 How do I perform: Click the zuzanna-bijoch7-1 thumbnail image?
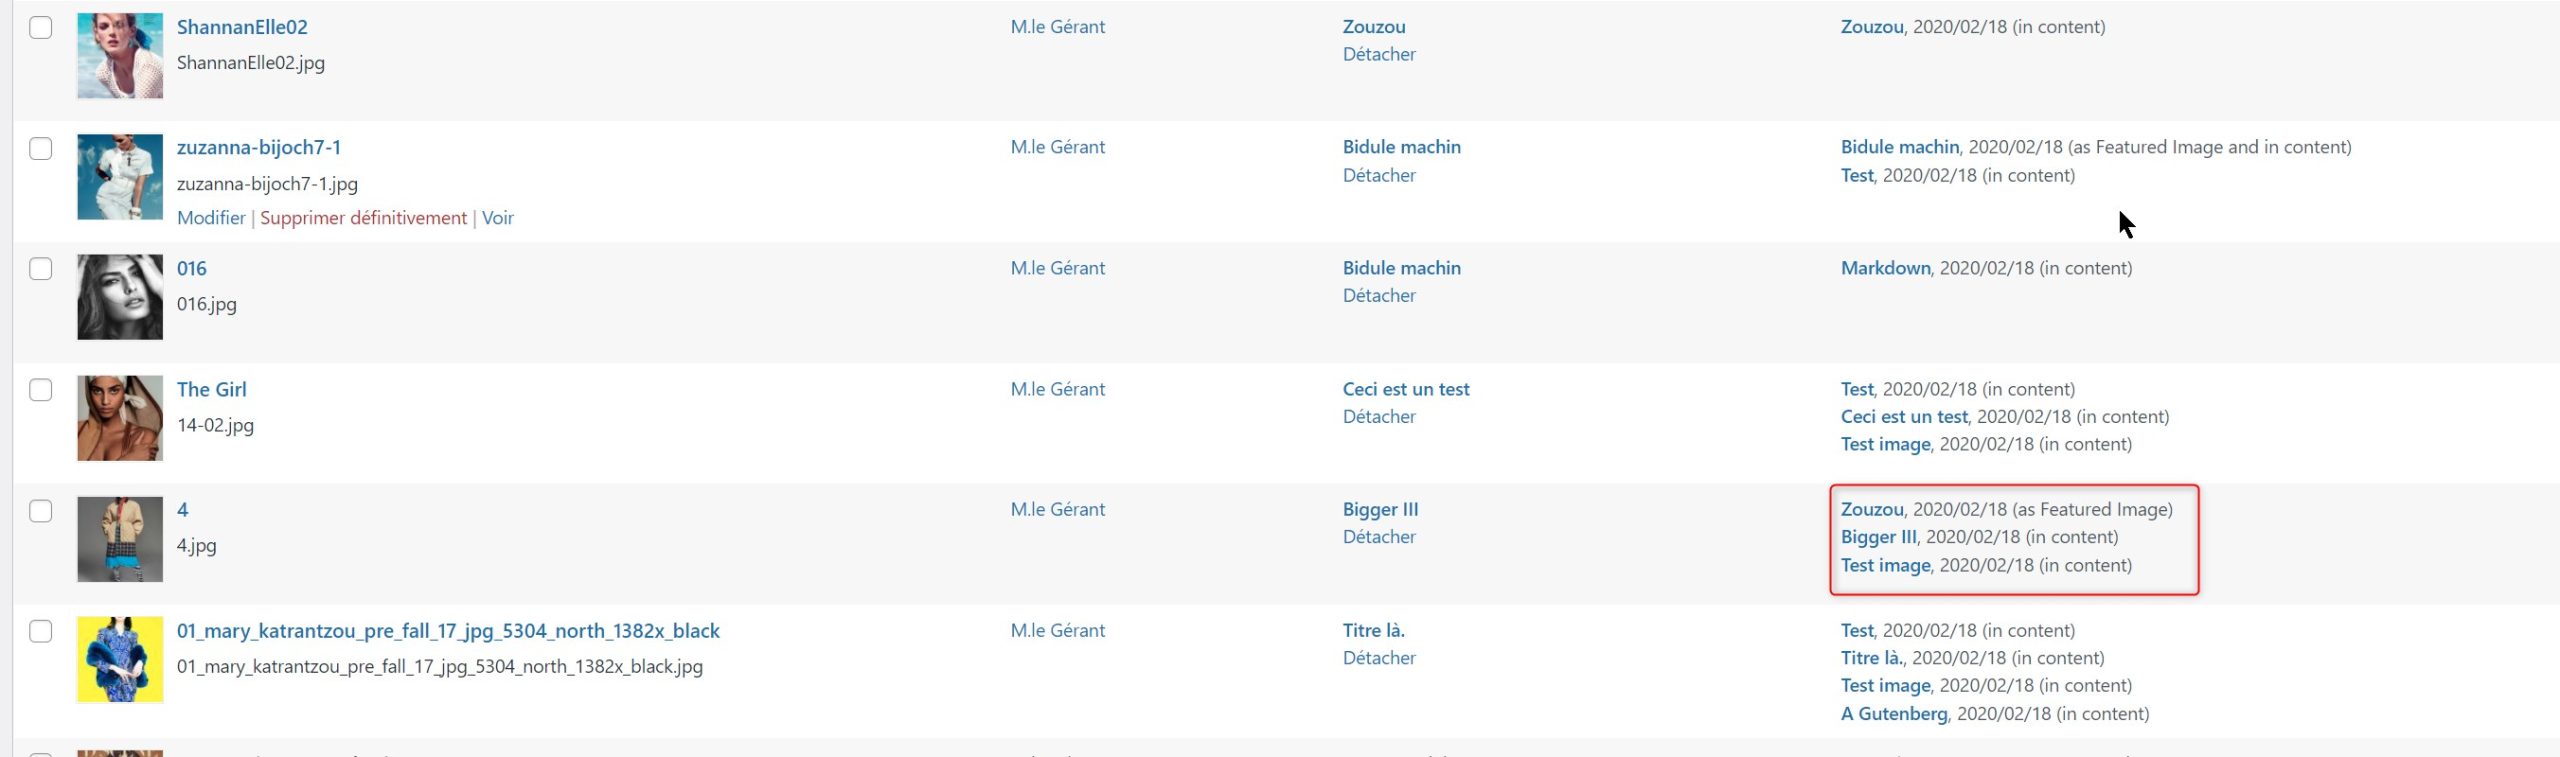tap(120, 177)
